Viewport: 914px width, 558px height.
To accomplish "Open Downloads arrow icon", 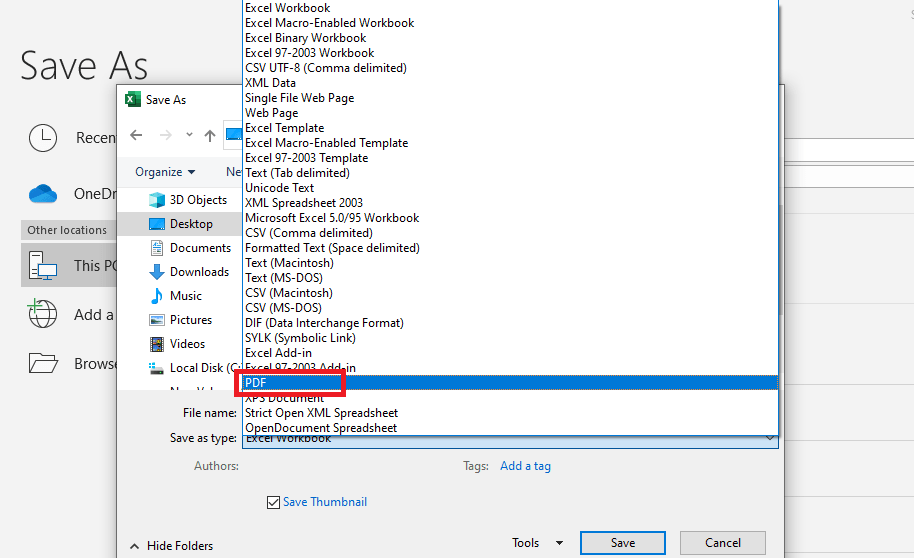I will [157, 272].
